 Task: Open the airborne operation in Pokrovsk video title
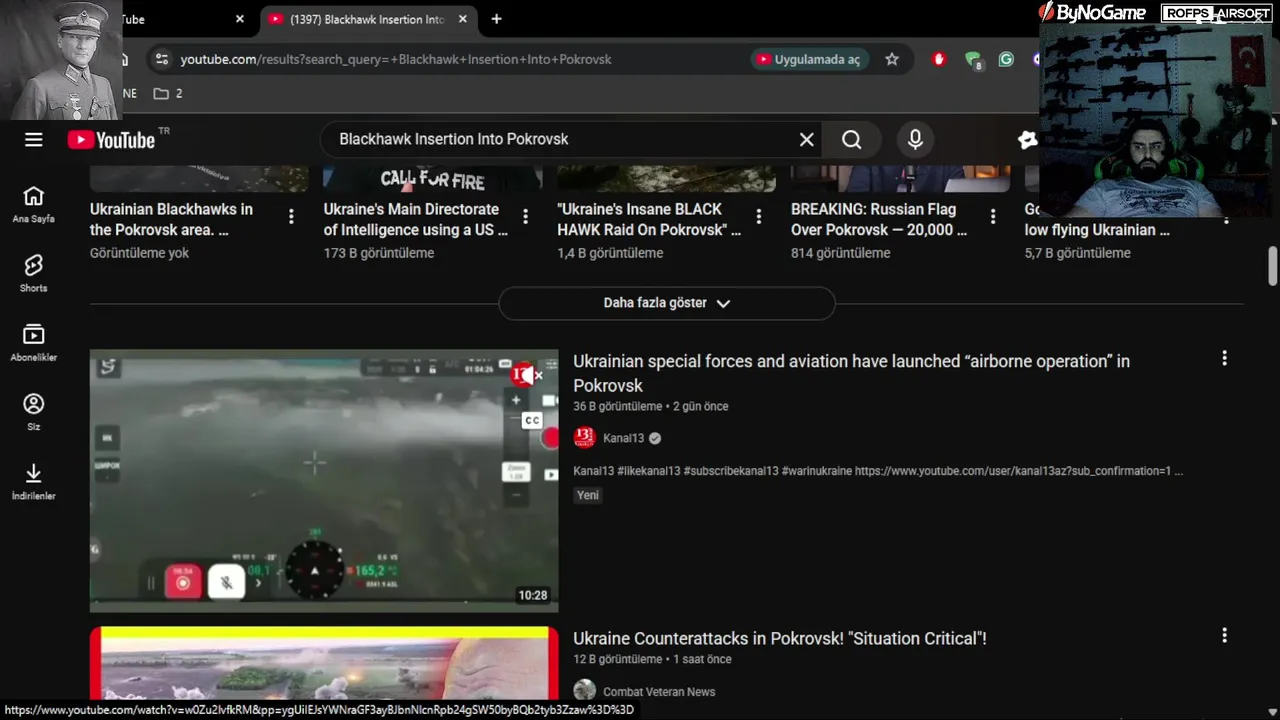[x=851, y=373]
